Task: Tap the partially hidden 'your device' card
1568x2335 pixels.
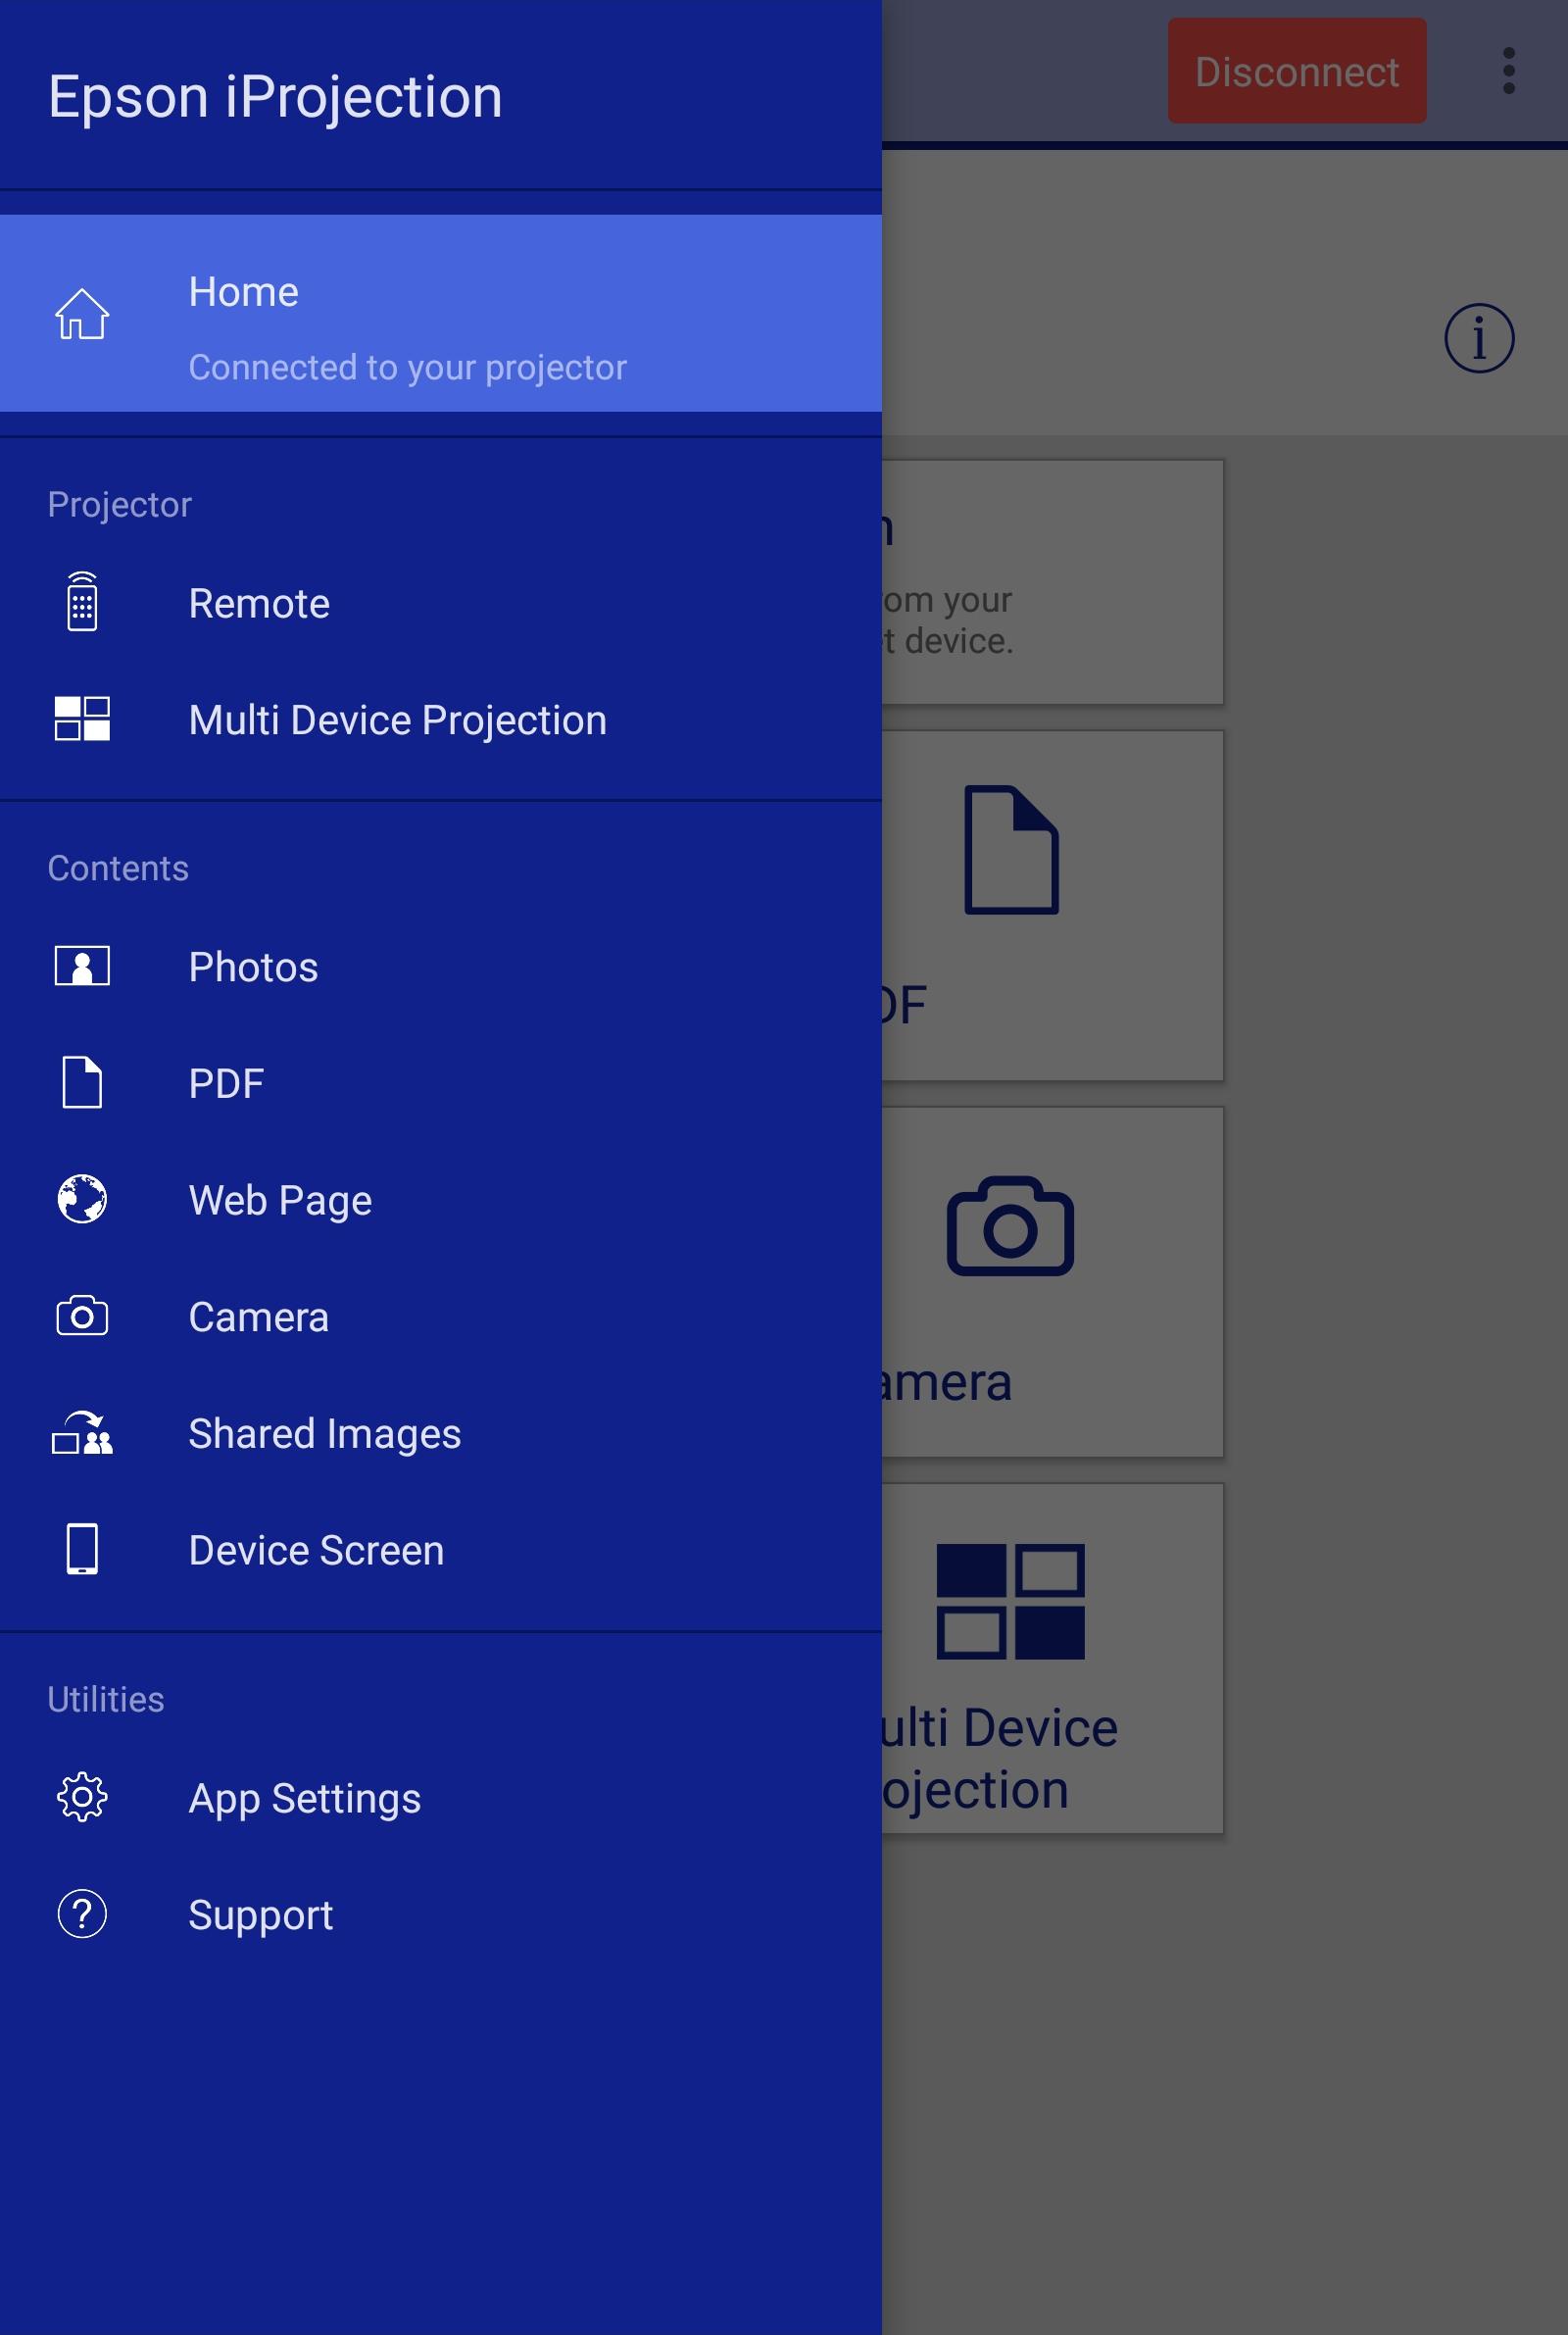Action: [x=1052, y=582]
